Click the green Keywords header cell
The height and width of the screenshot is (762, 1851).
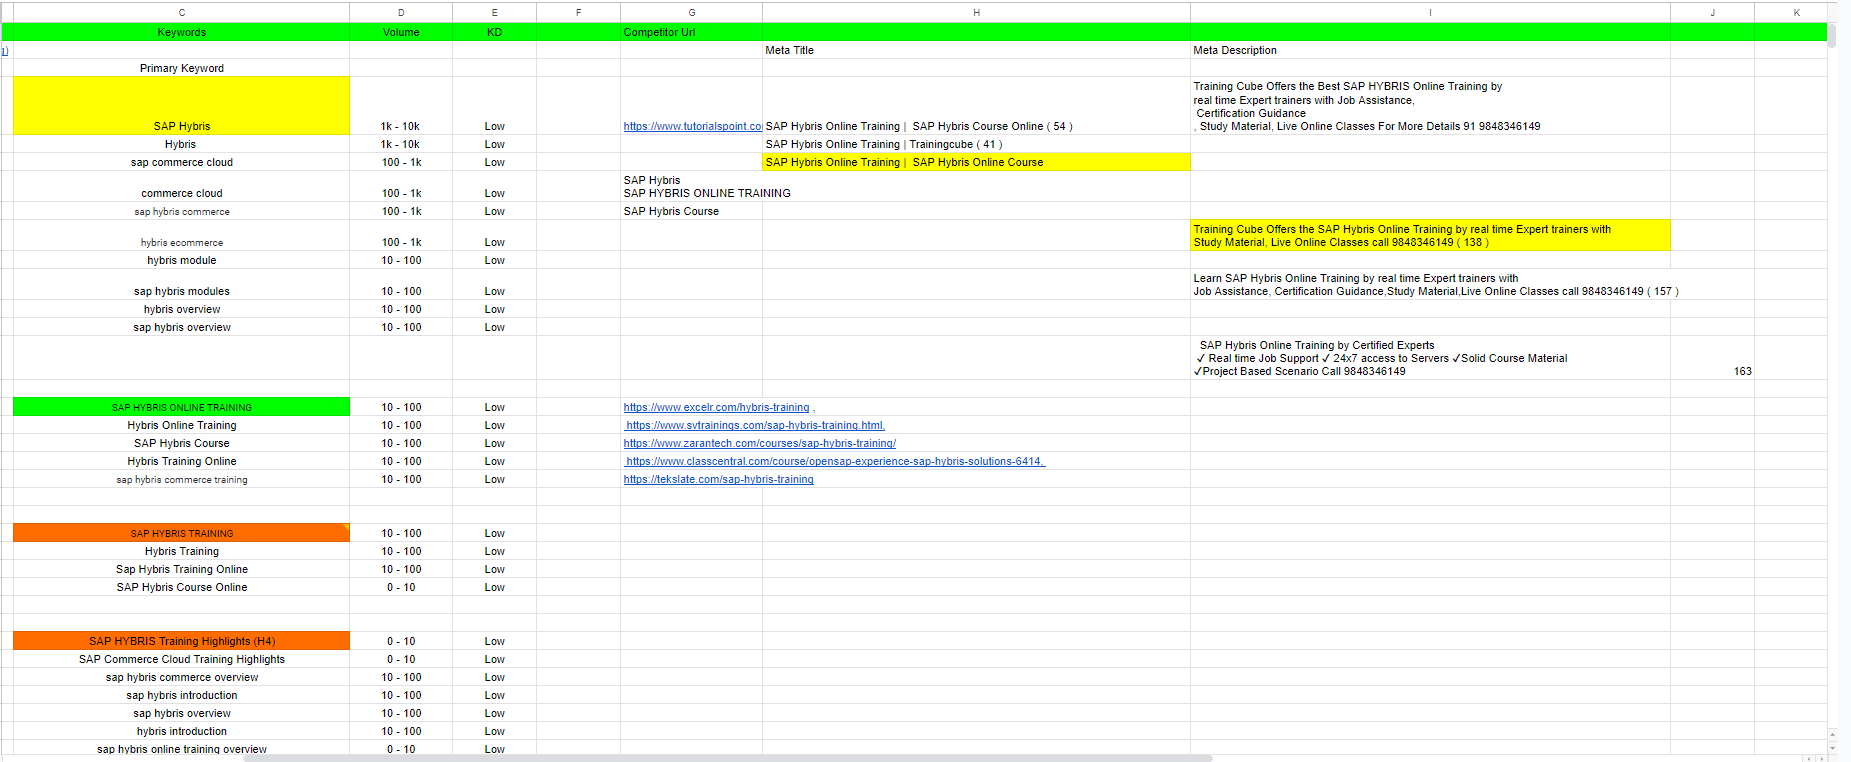[181, 32]
